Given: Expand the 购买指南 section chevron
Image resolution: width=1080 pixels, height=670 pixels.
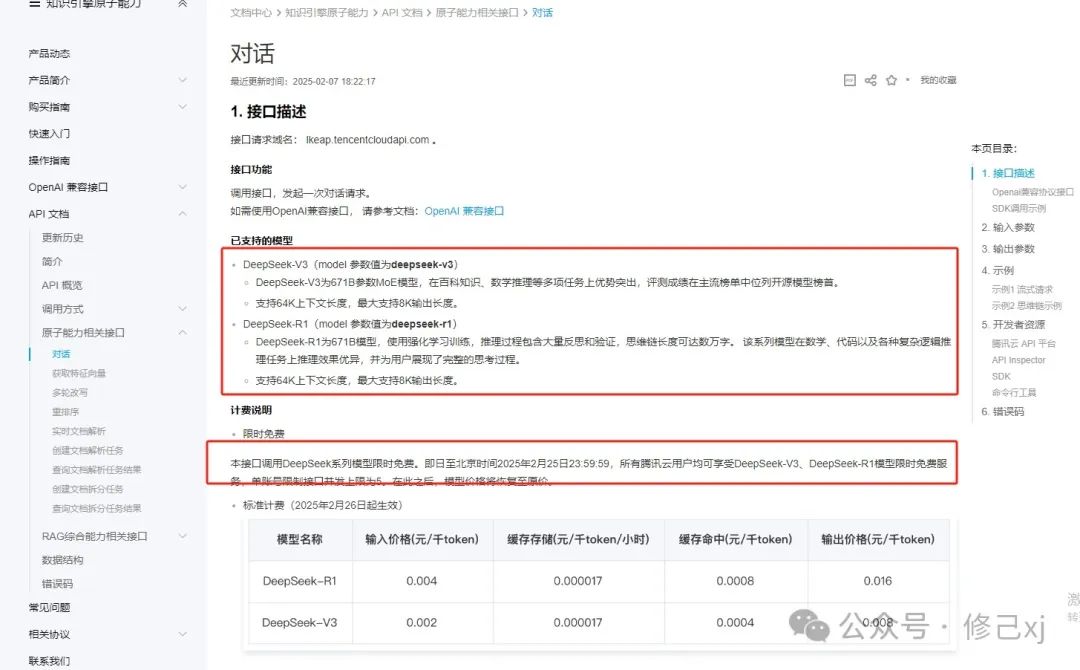Looking at the screenshot, I should click(183, 107).
